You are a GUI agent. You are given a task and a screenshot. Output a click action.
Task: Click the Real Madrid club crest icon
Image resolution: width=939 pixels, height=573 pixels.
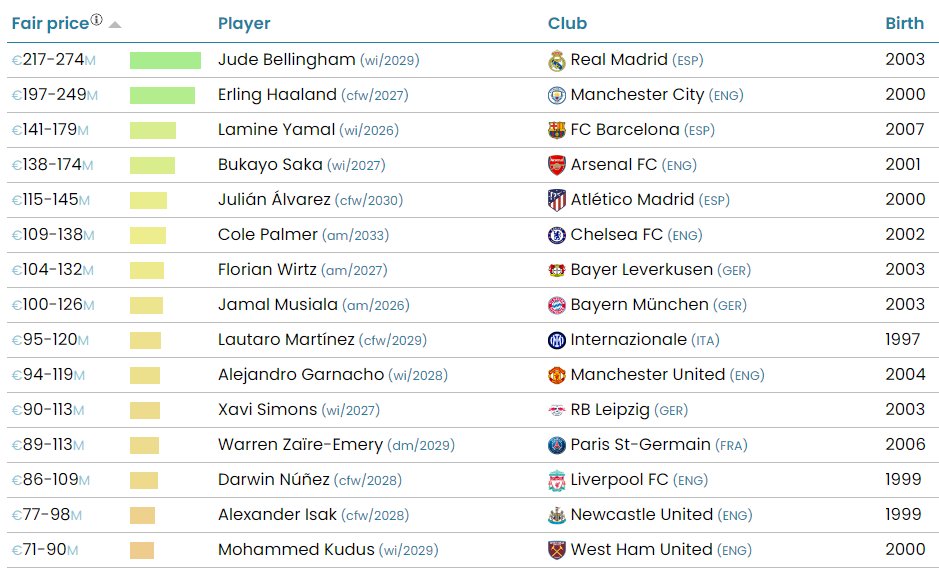556,60
